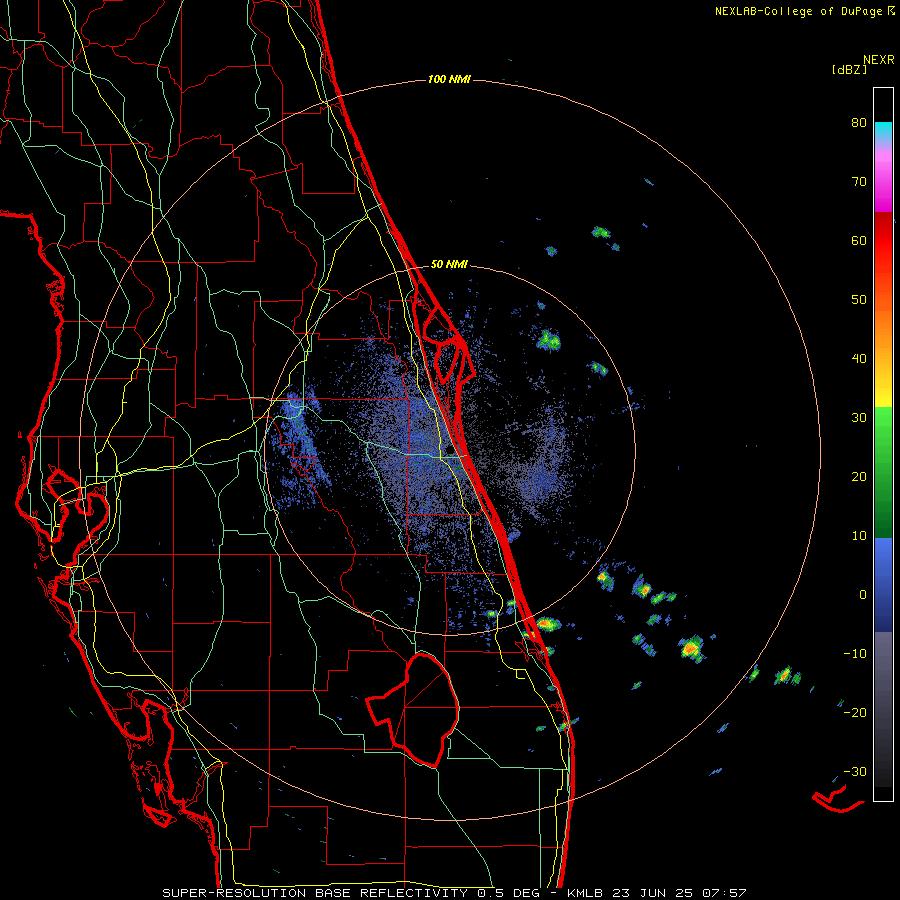Click the 80 value on the dBZ scale
The image size is (900, 900).
point(859,123)
